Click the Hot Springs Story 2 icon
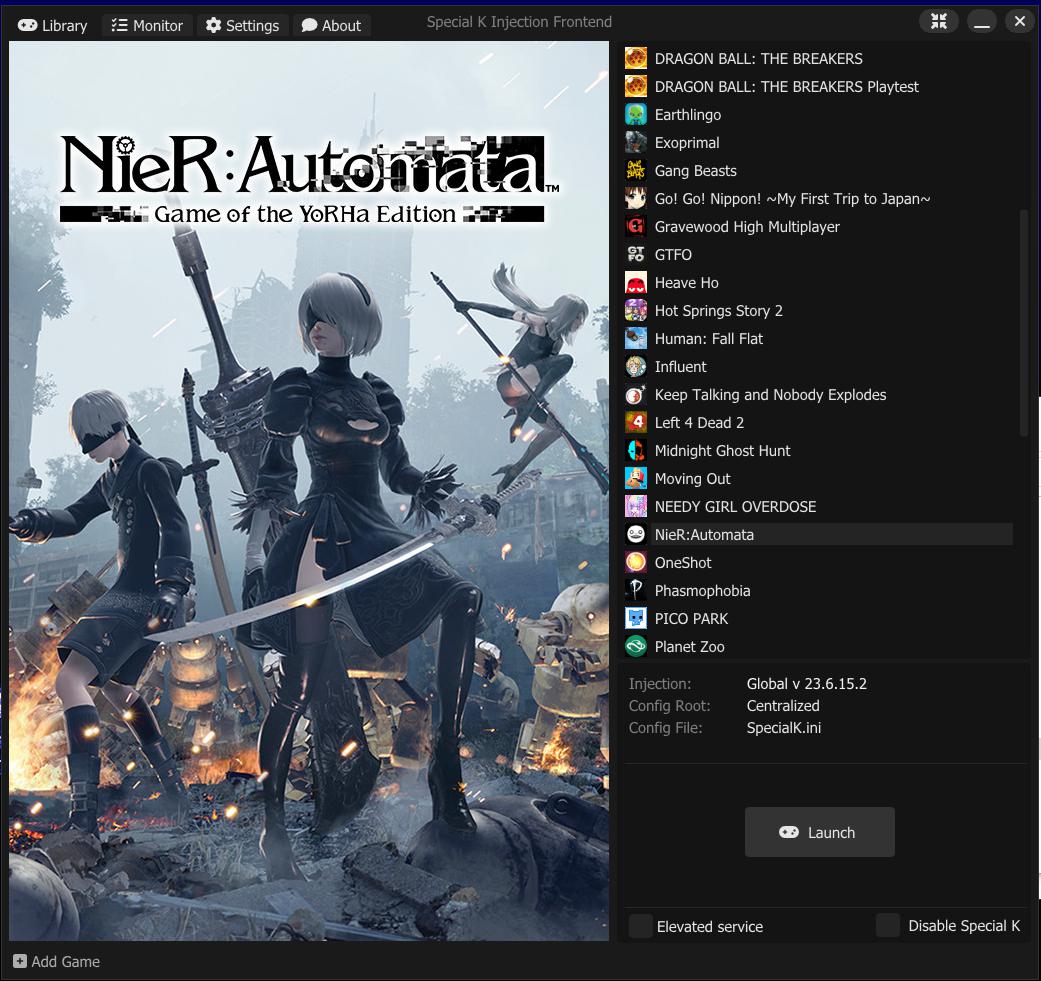The width and height of the screenshot is (1041, 981). [x=635, y=310]
